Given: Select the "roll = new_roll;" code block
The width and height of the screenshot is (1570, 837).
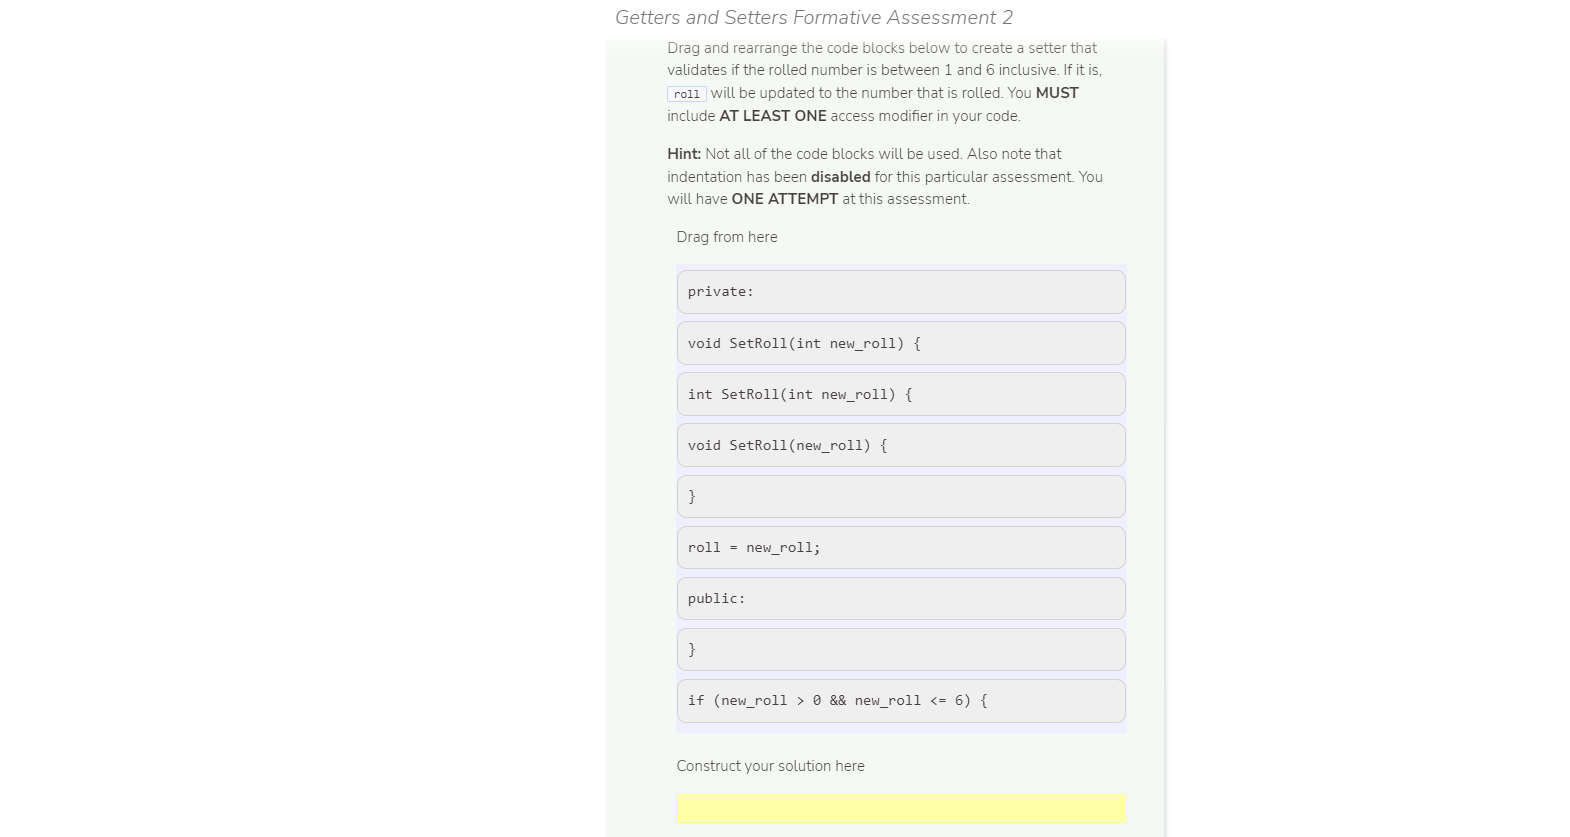Looking at the screenshot, I should [x=900, y=547].
